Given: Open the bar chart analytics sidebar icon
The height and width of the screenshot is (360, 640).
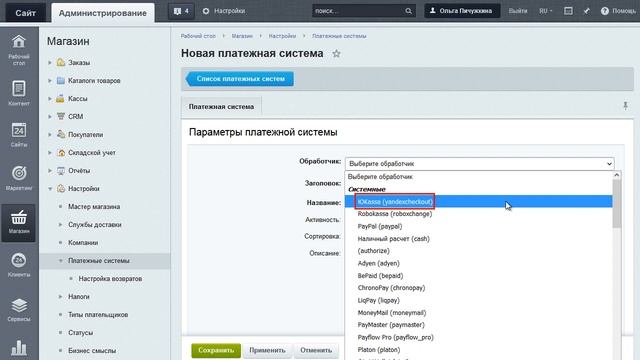Looking at the screenshot, I should click(x=19, y=347).
